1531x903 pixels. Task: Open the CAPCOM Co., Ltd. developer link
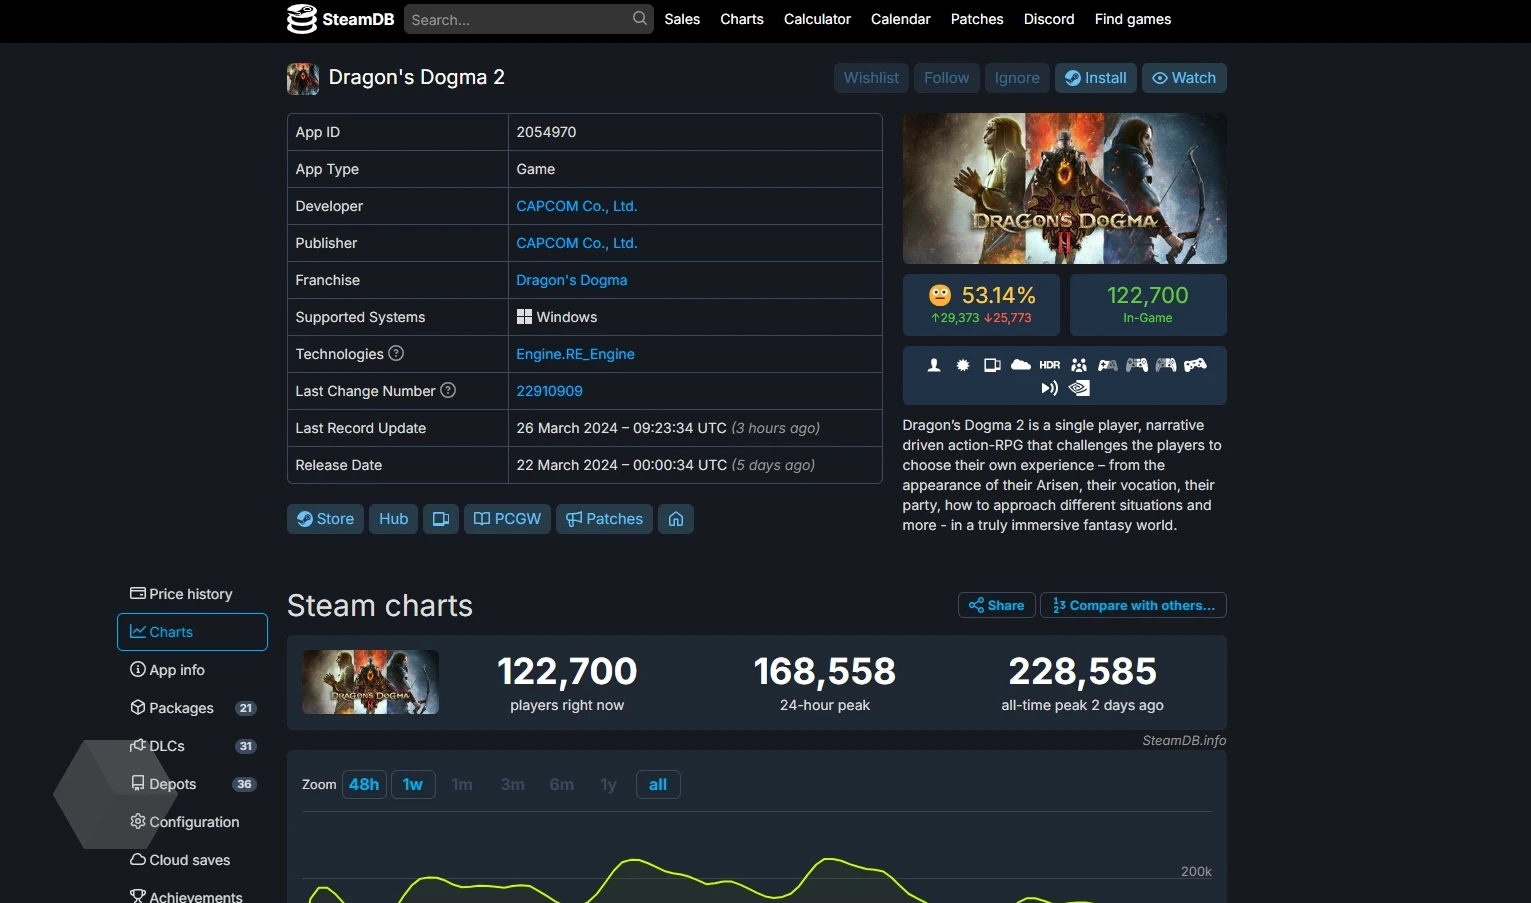pos(576,206)
